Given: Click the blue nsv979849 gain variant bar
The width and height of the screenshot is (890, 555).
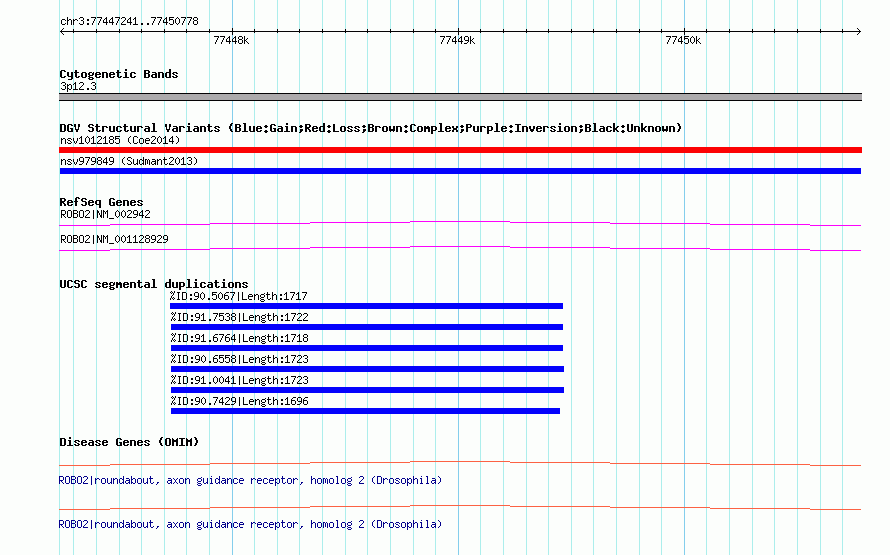Looking at the screenshot, I should 460,171.
